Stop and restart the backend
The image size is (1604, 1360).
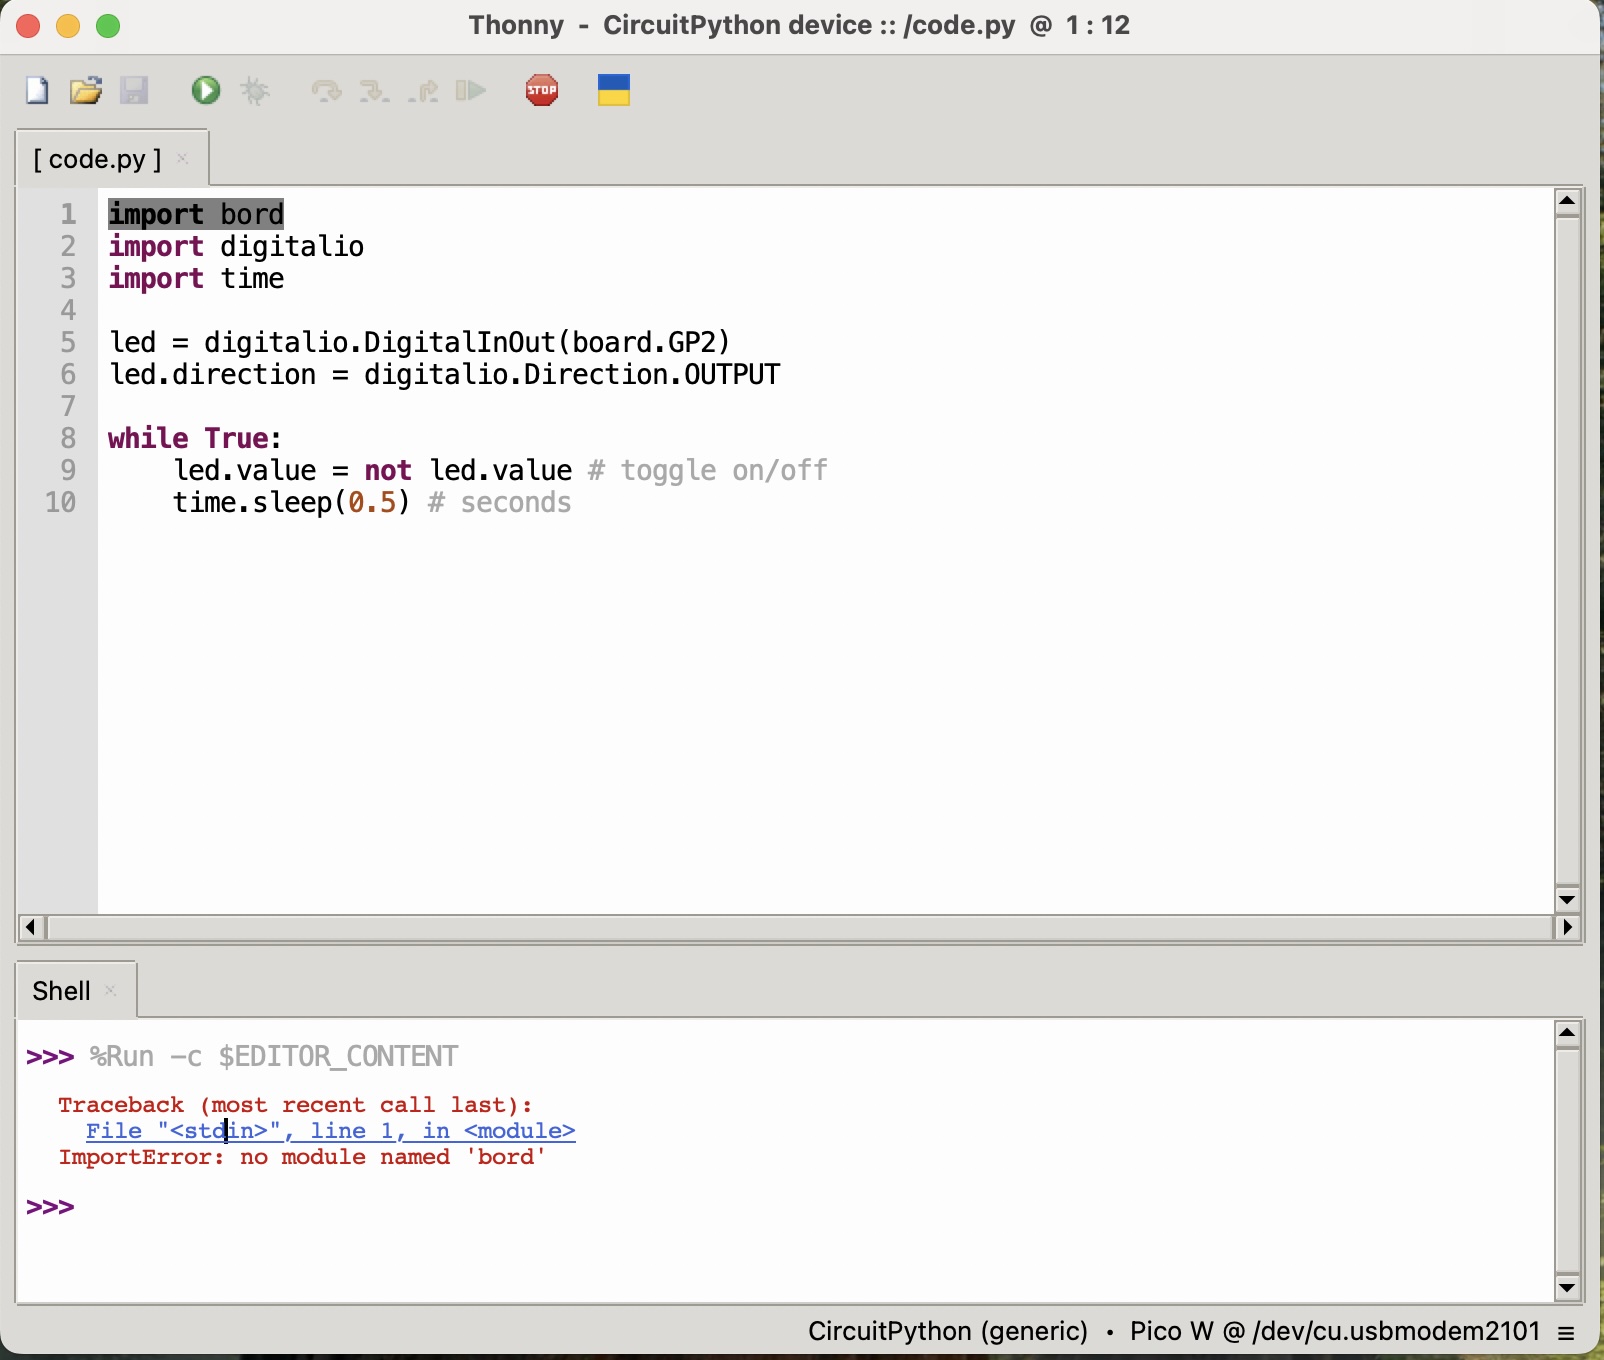click(x=541, y=90)
